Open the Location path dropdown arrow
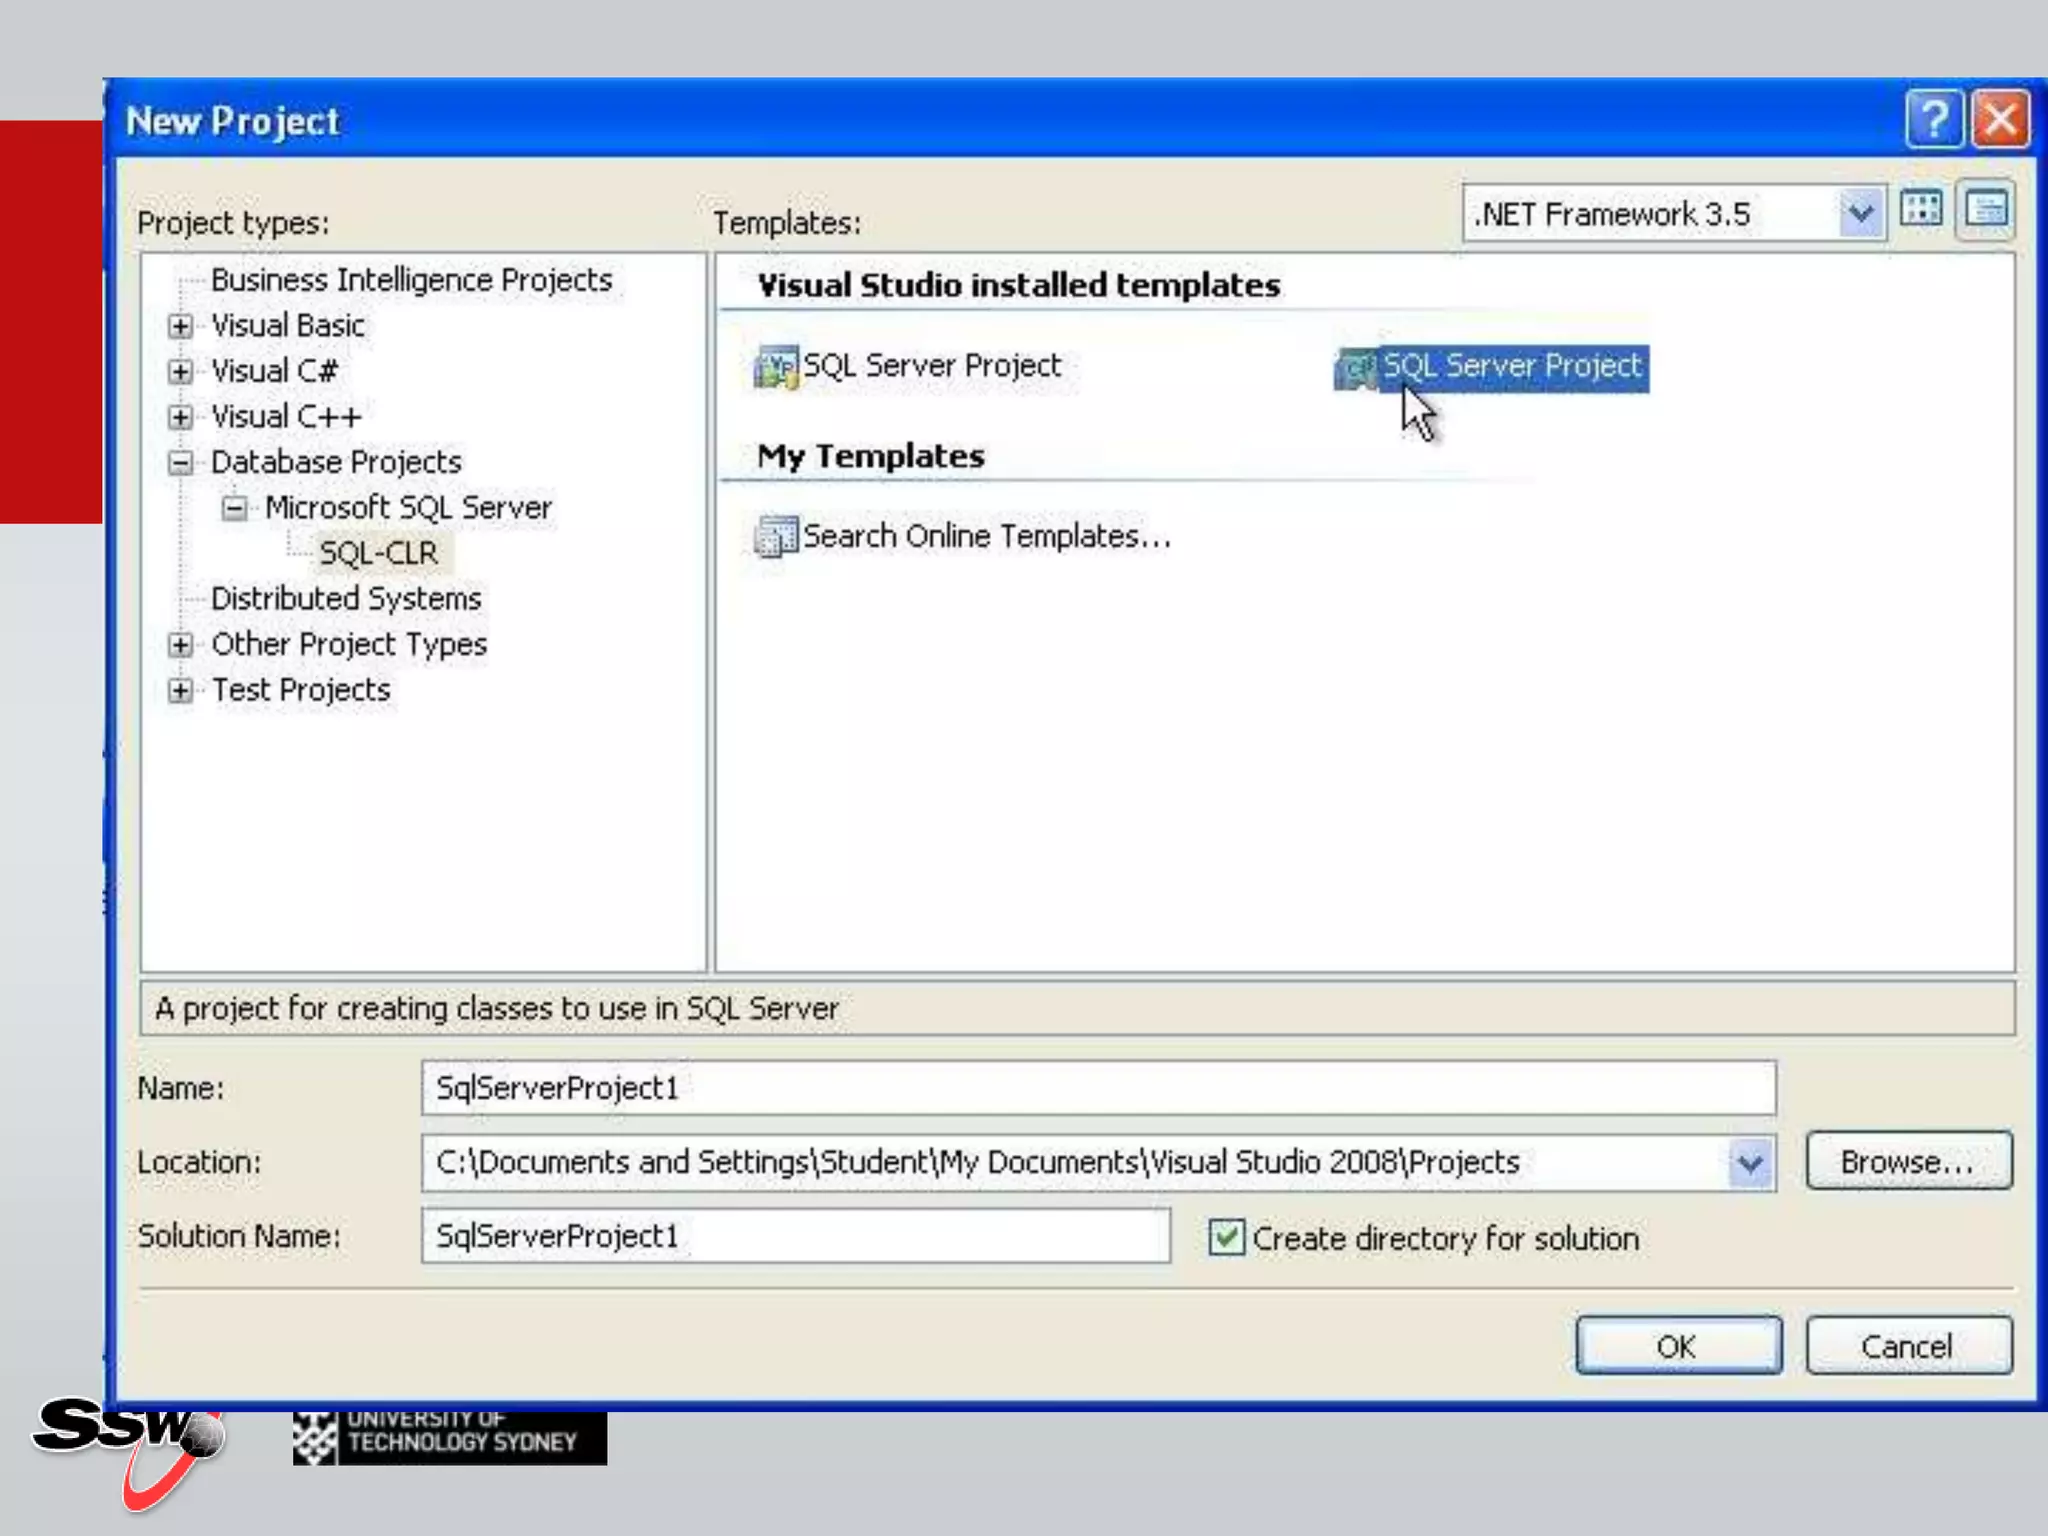2048x1536 pixels. tap(1750, 1163)
